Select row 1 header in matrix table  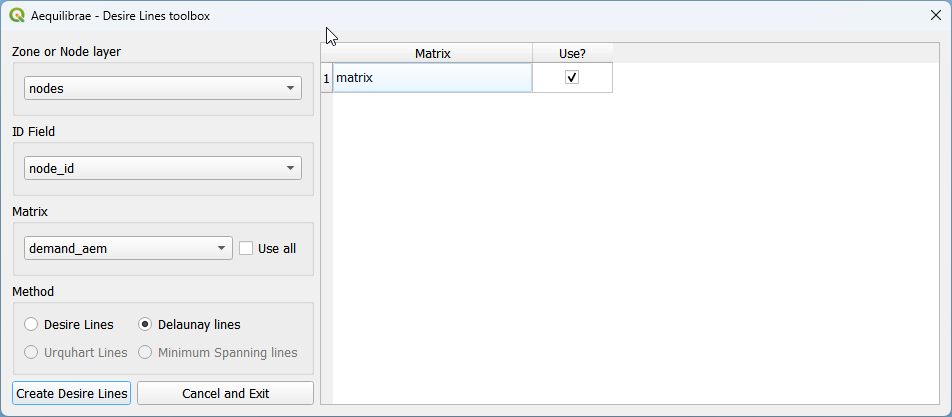tap(327, 78)
